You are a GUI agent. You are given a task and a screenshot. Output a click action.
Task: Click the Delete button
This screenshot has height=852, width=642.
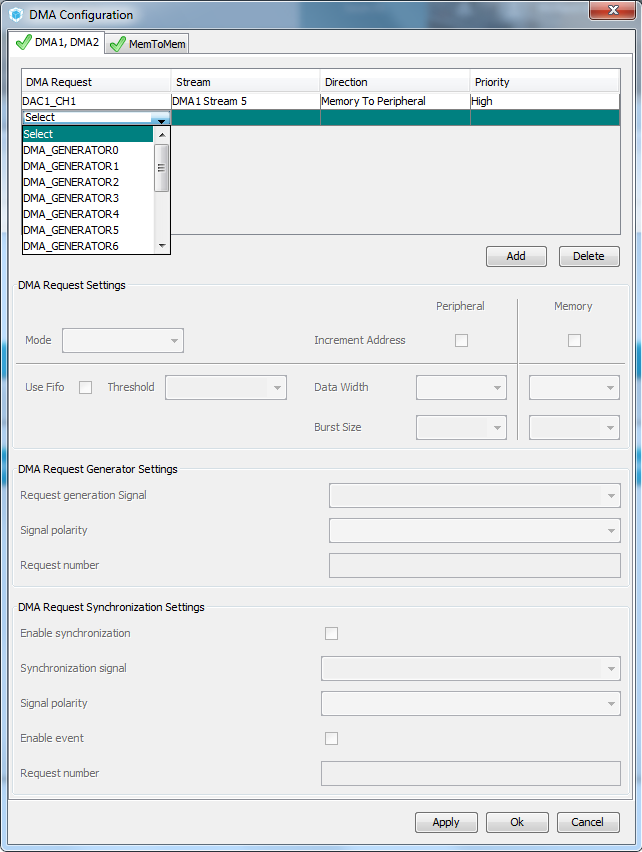tap(589, 256)
